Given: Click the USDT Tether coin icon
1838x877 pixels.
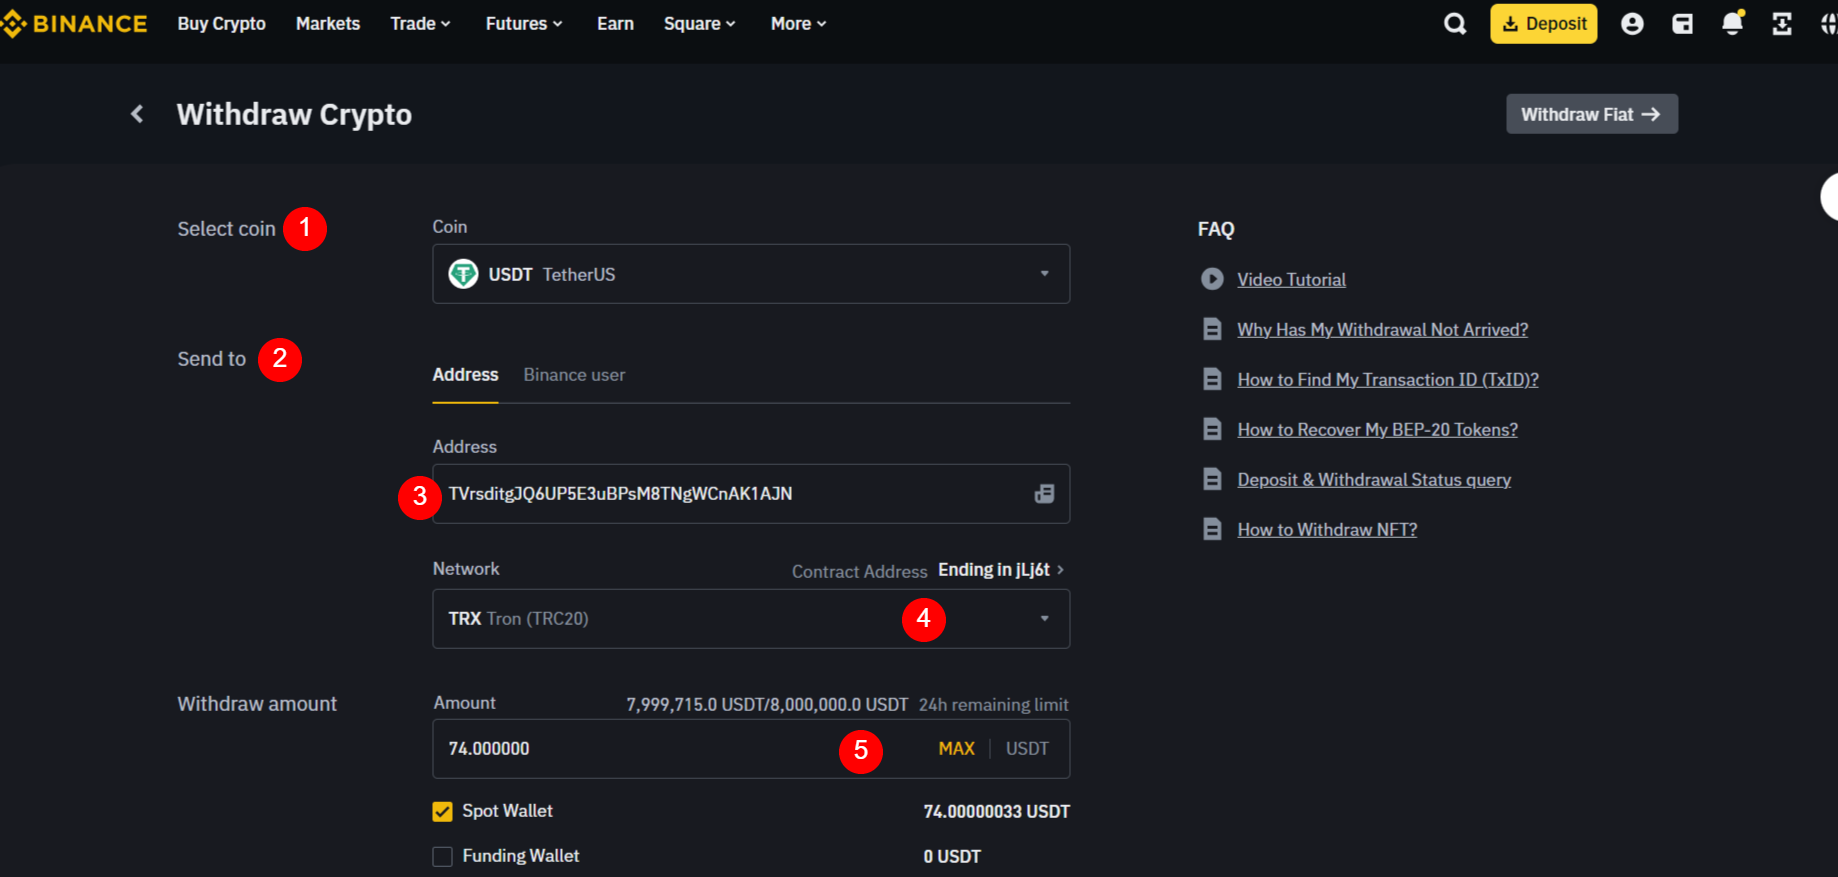Looking at the screenshot, I should pos(463,273).
